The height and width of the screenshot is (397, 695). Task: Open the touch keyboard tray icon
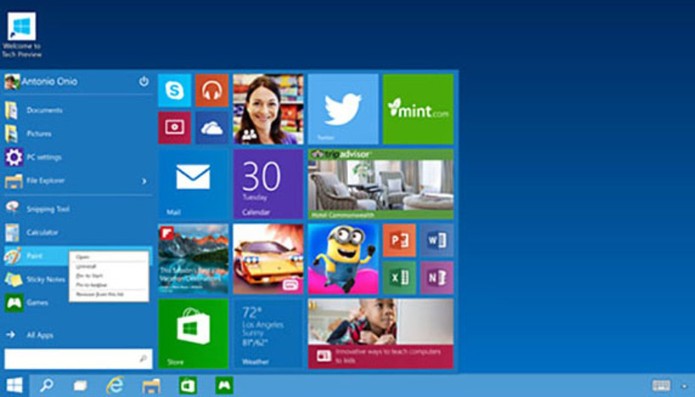tap(661, 385)
